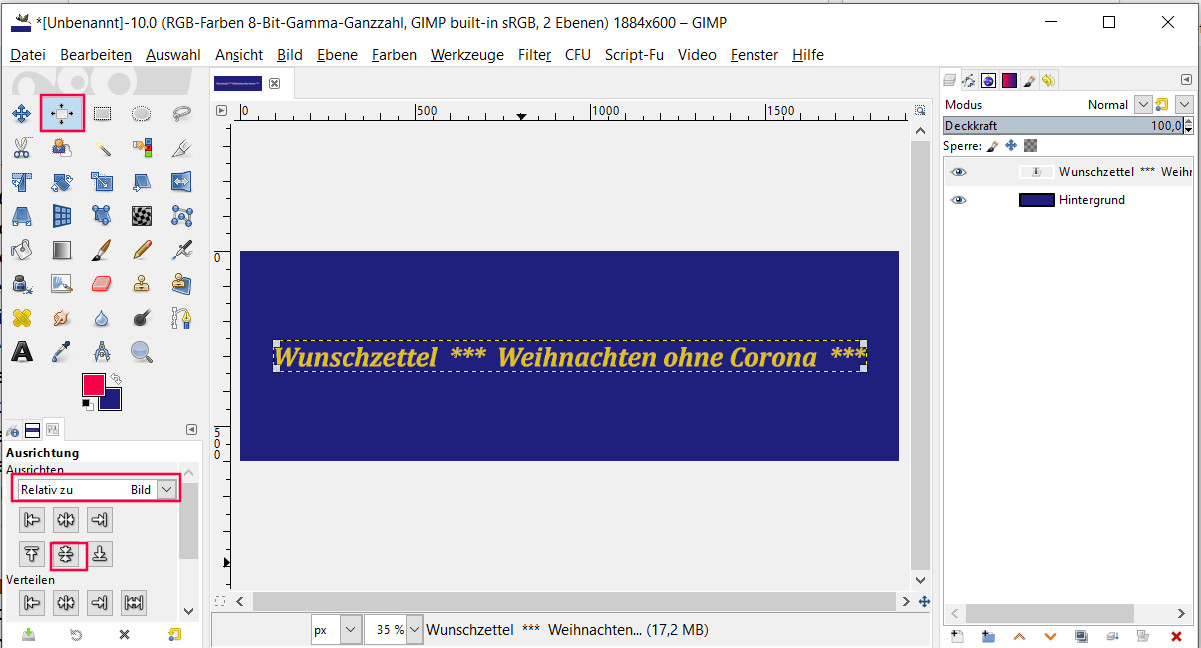Toggle lock pixels brush icon
1201x648 pixels.
[x=993, y=146]
